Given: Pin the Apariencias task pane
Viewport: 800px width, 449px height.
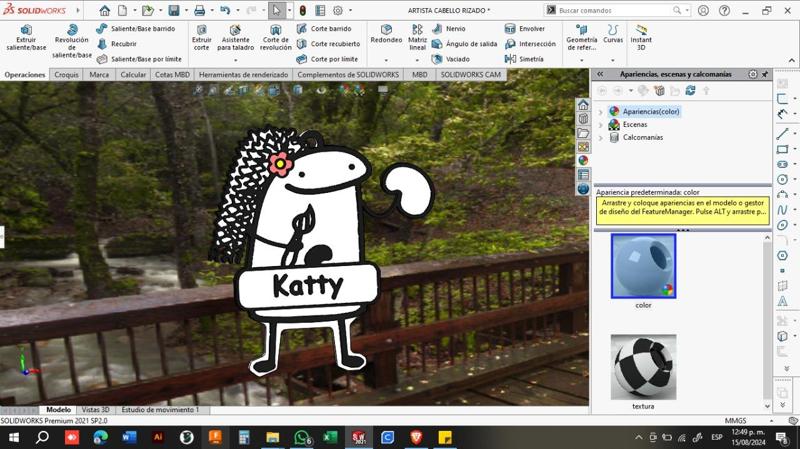Looking at the screenshot, I should coord(765,74).
